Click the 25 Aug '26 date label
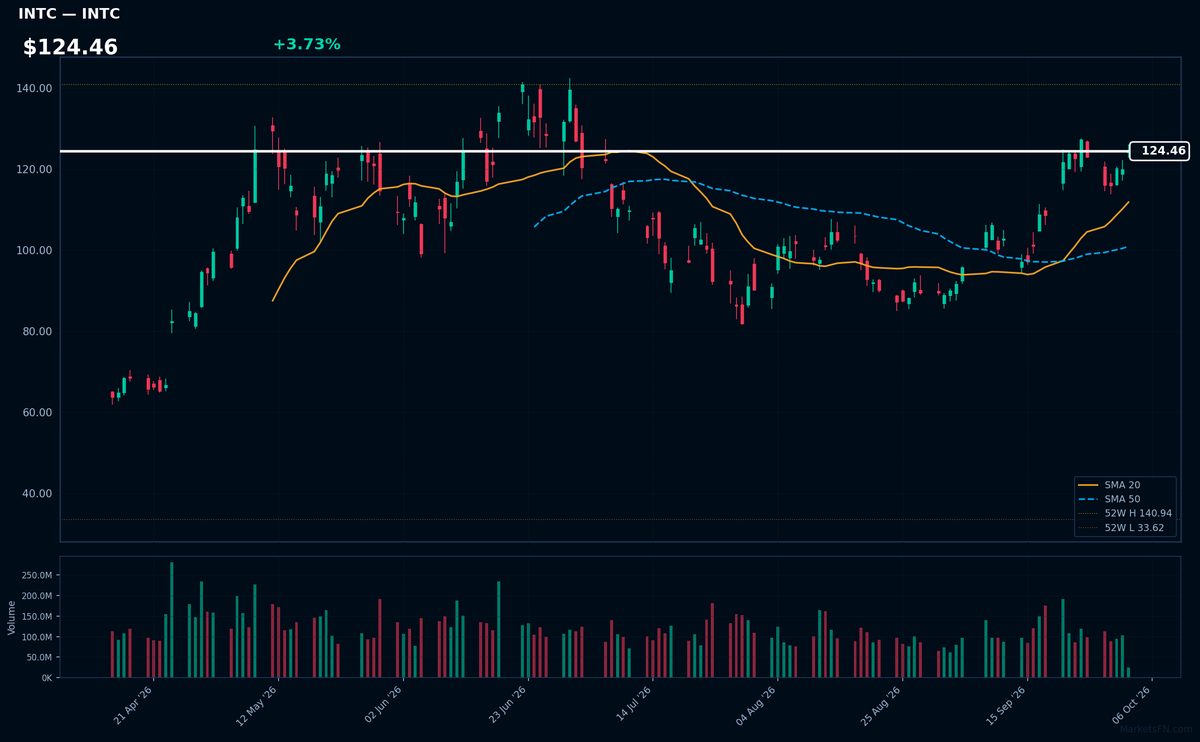 tap(883, 706)
